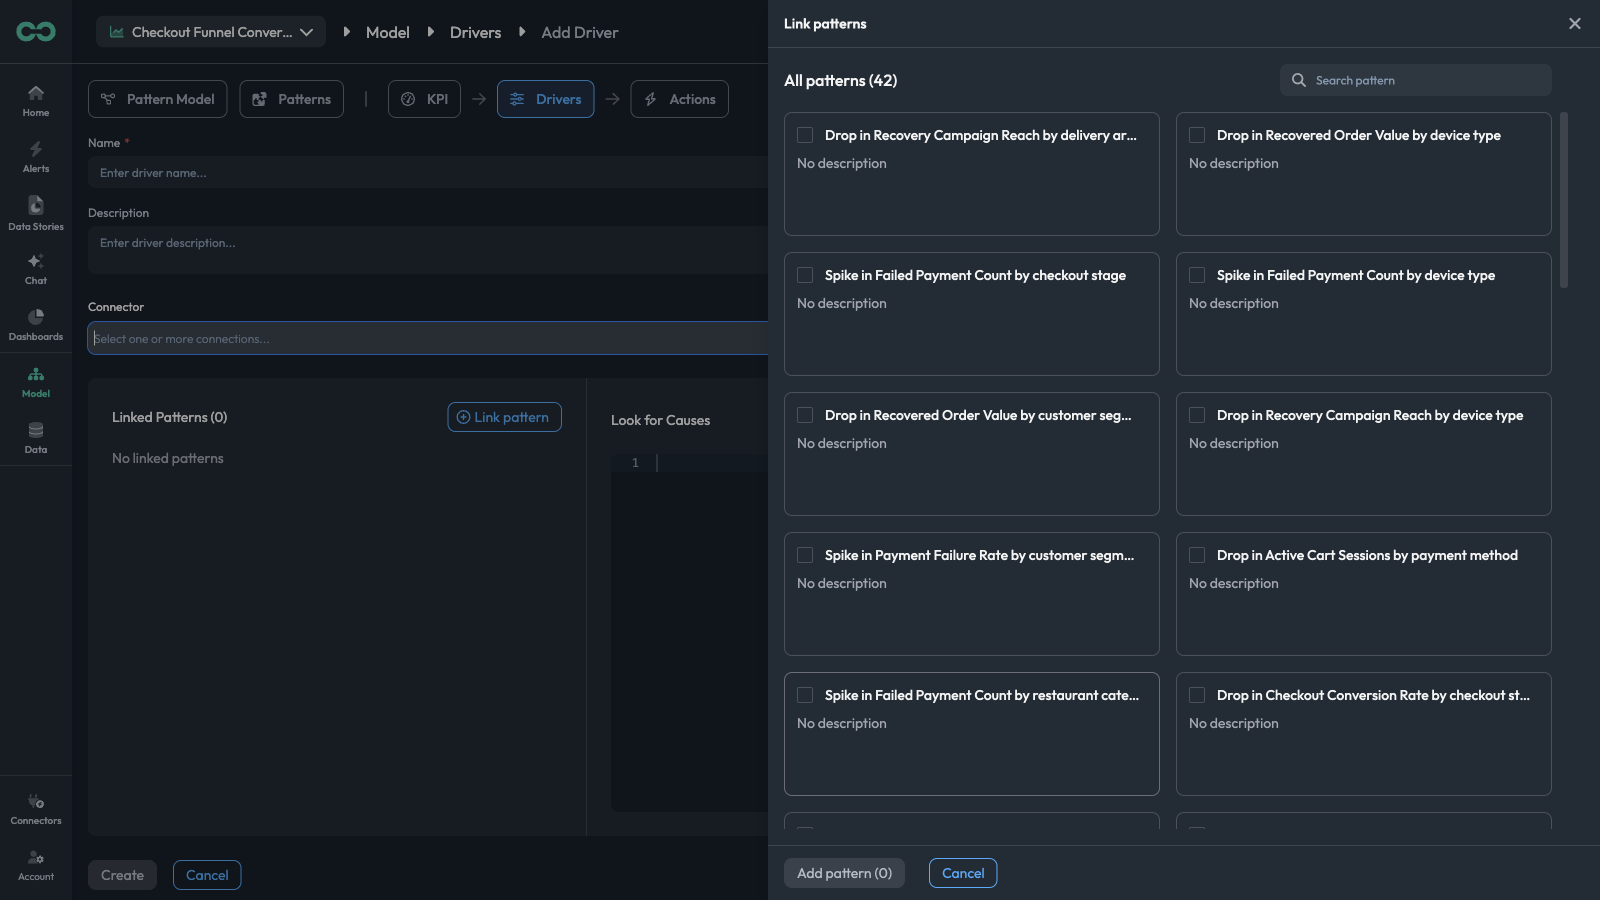Click the Link pattern button
Viewport: 1600px width, 900px height.
point(505,417)
